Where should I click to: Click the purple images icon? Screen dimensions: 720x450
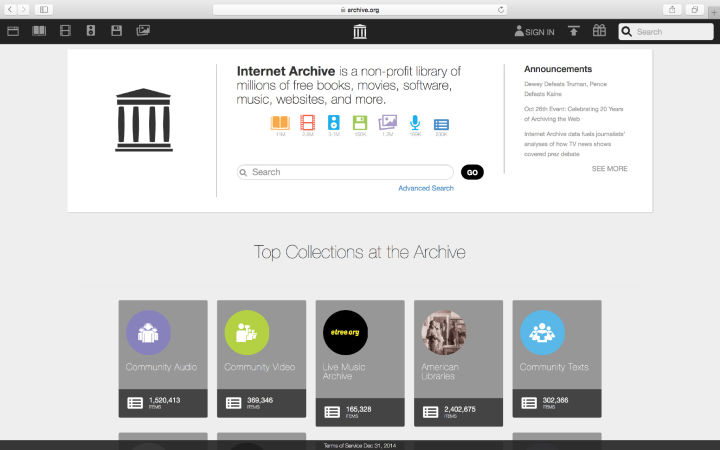point(387,123)
